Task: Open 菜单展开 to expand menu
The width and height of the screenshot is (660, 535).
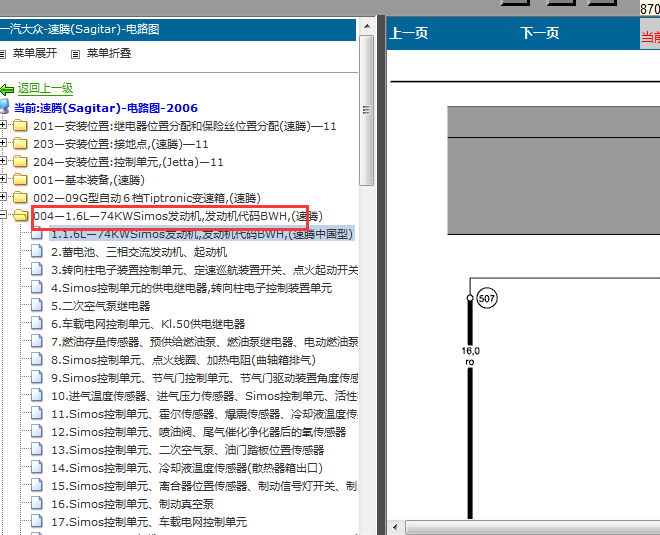Action: coord(35,53)
